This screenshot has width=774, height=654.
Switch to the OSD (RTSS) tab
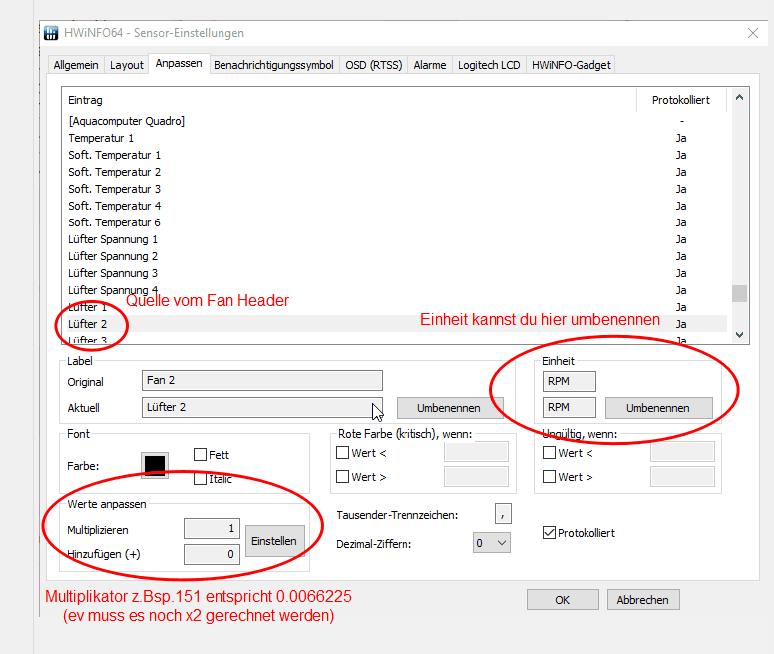tap(374, 65)
